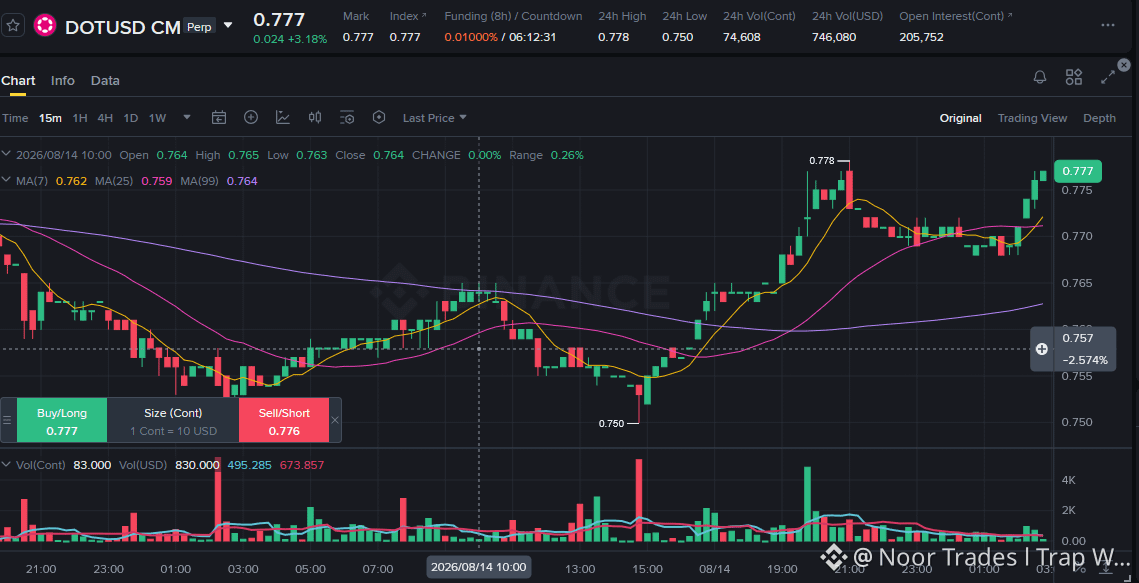The height and width of the screenshot is (583, 1139).
Task: Click the Open Interest value 205,752
Action: (x=921, y=37)
